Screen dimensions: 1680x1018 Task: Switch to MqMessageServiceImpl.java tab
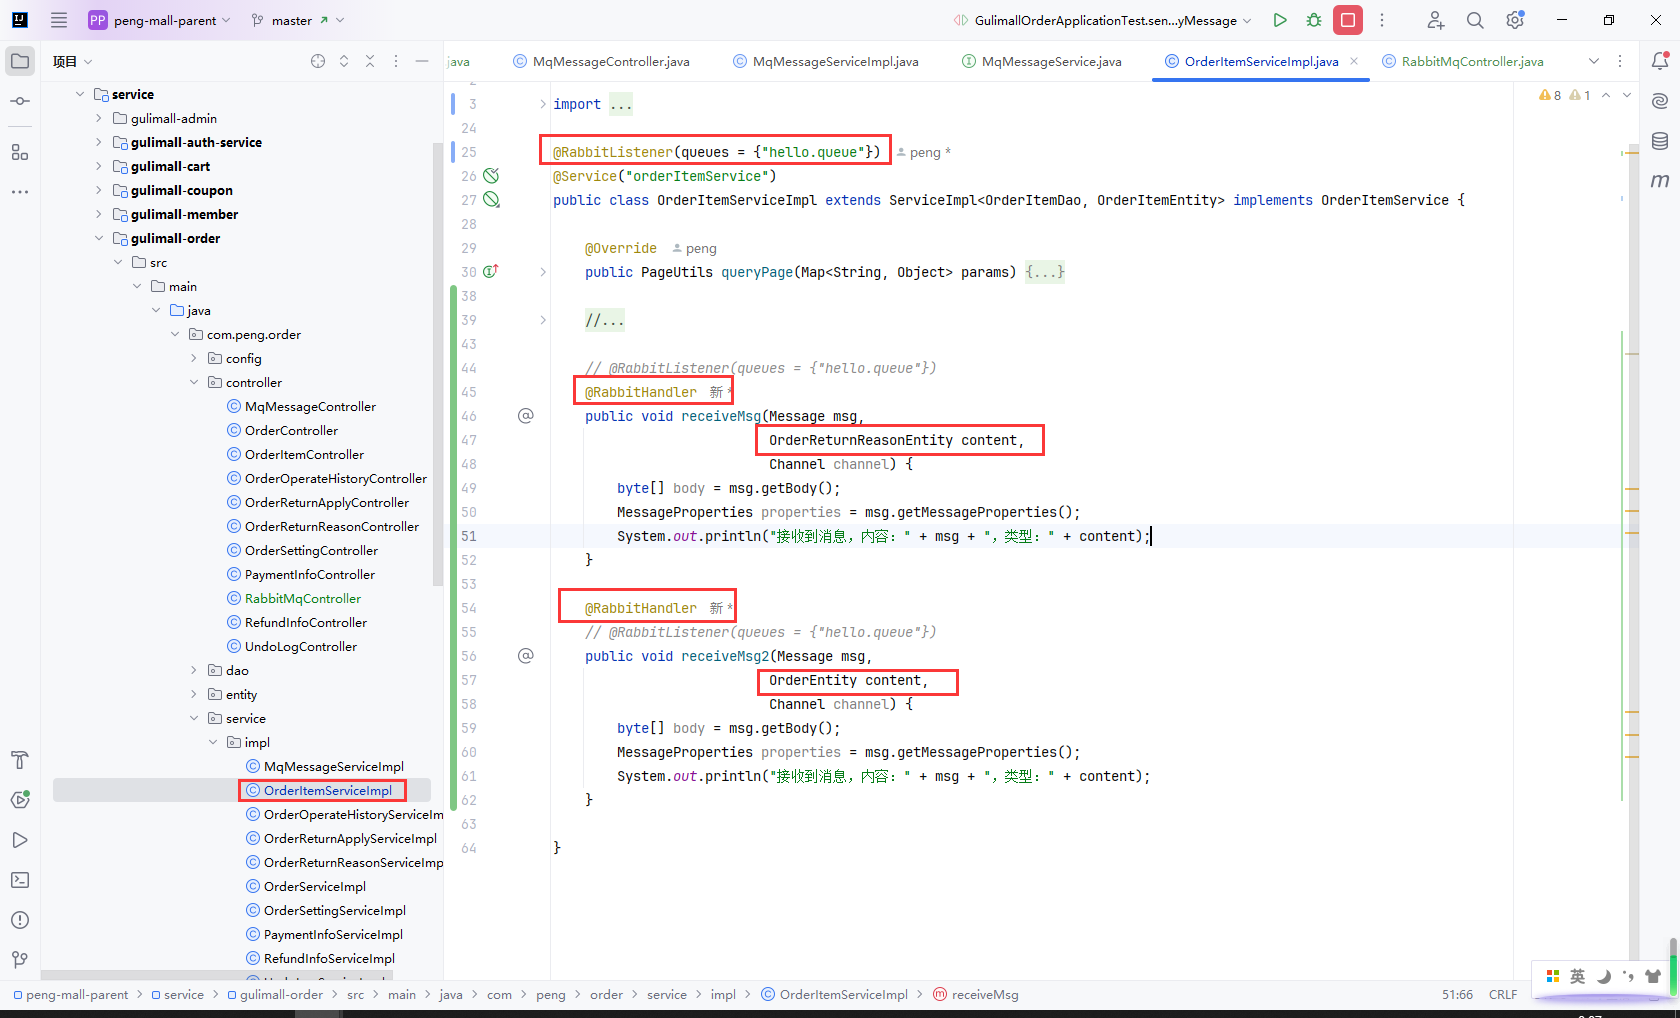tap(826, 61)
